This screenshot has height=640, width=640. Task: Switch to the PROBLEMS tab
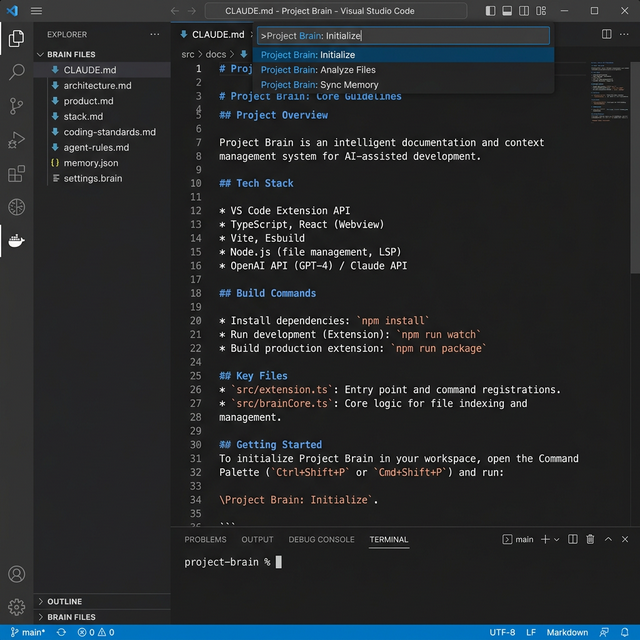(205, 540)
